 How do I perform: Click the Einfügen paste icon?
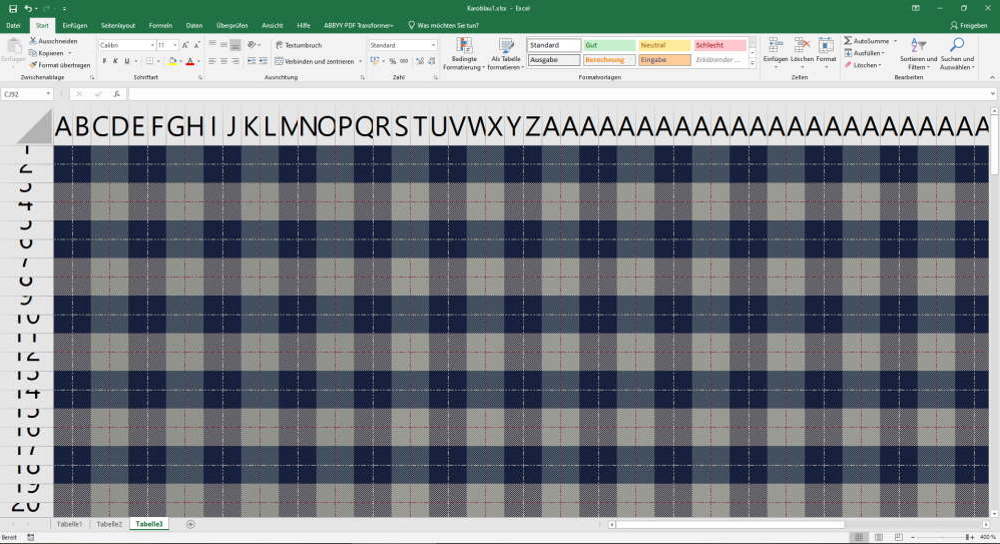click(13, 51)
